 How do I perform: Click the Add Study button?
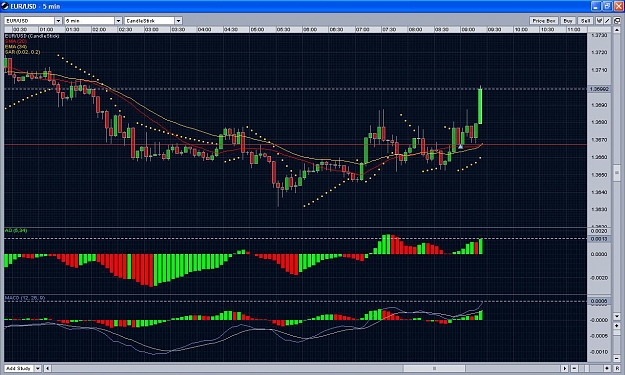pos(19,368)
